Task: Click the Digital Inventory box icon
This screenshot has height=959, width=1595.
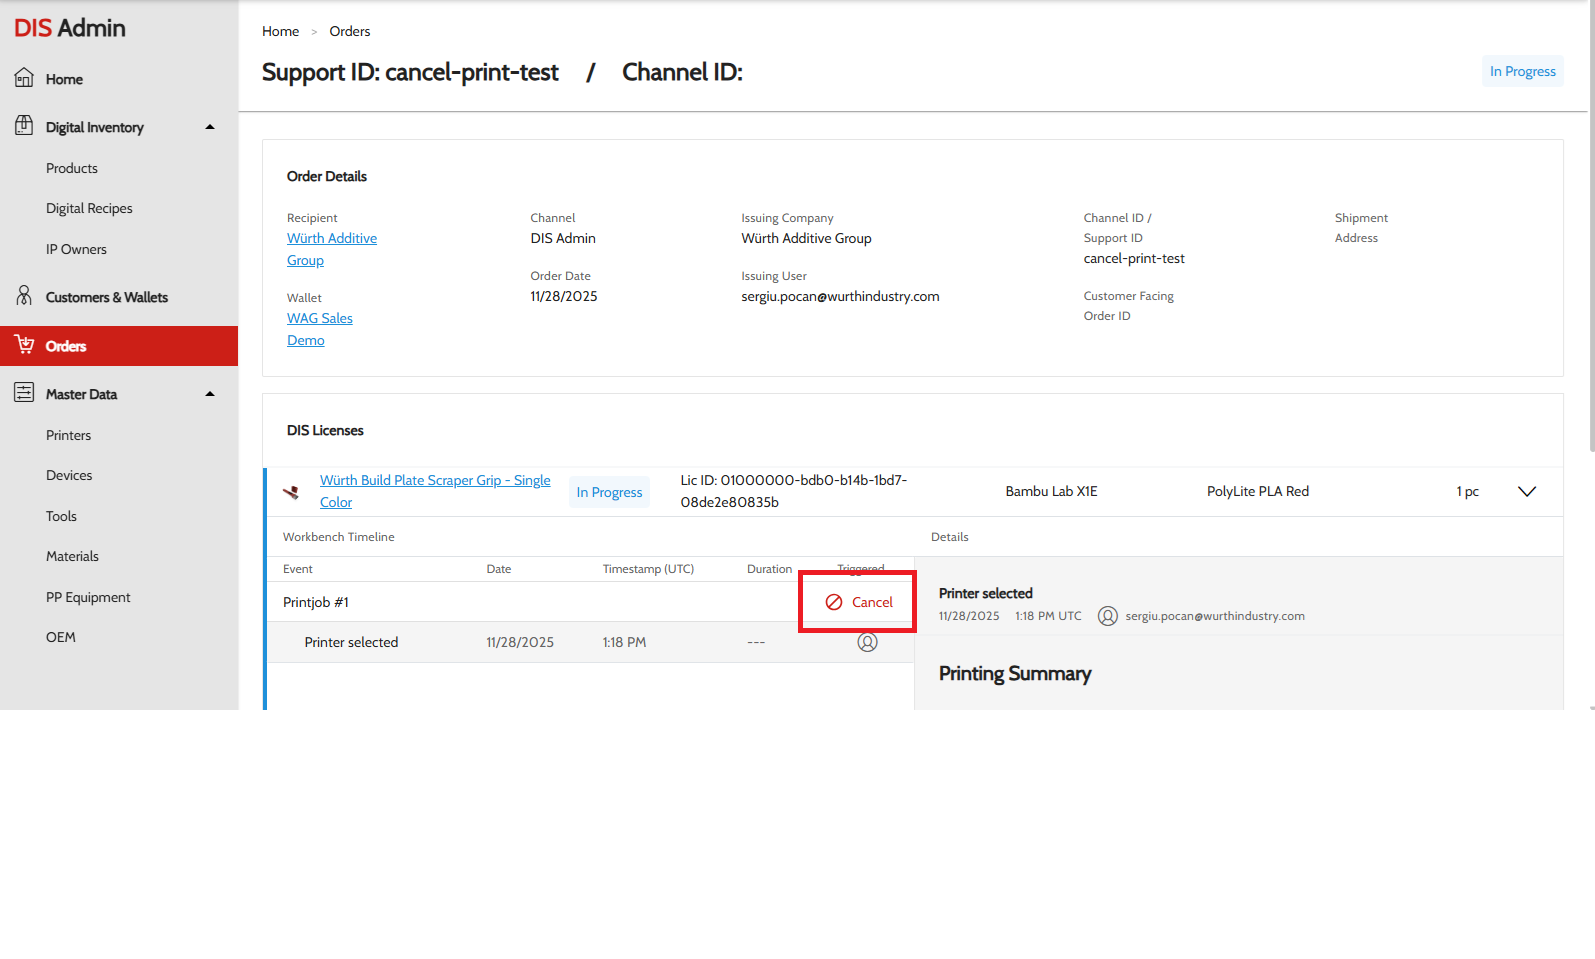Action: [24, 126]
